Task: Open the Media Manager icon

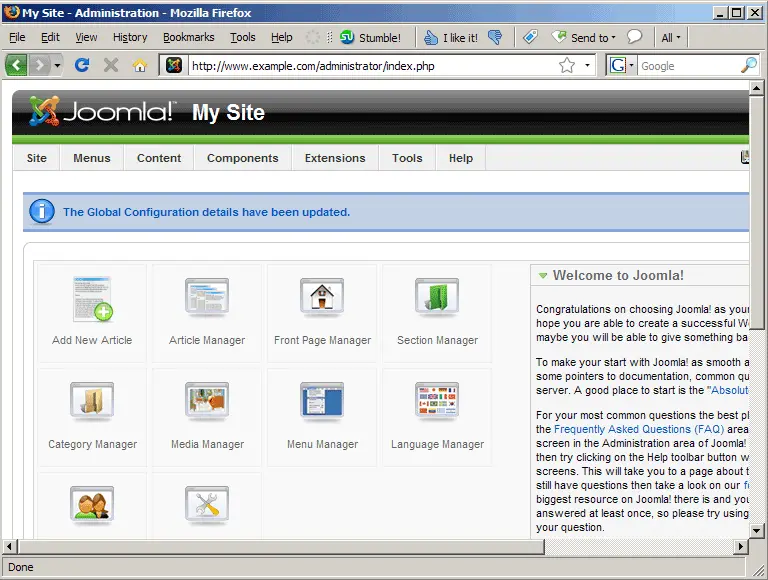Action: coord(207,401)
